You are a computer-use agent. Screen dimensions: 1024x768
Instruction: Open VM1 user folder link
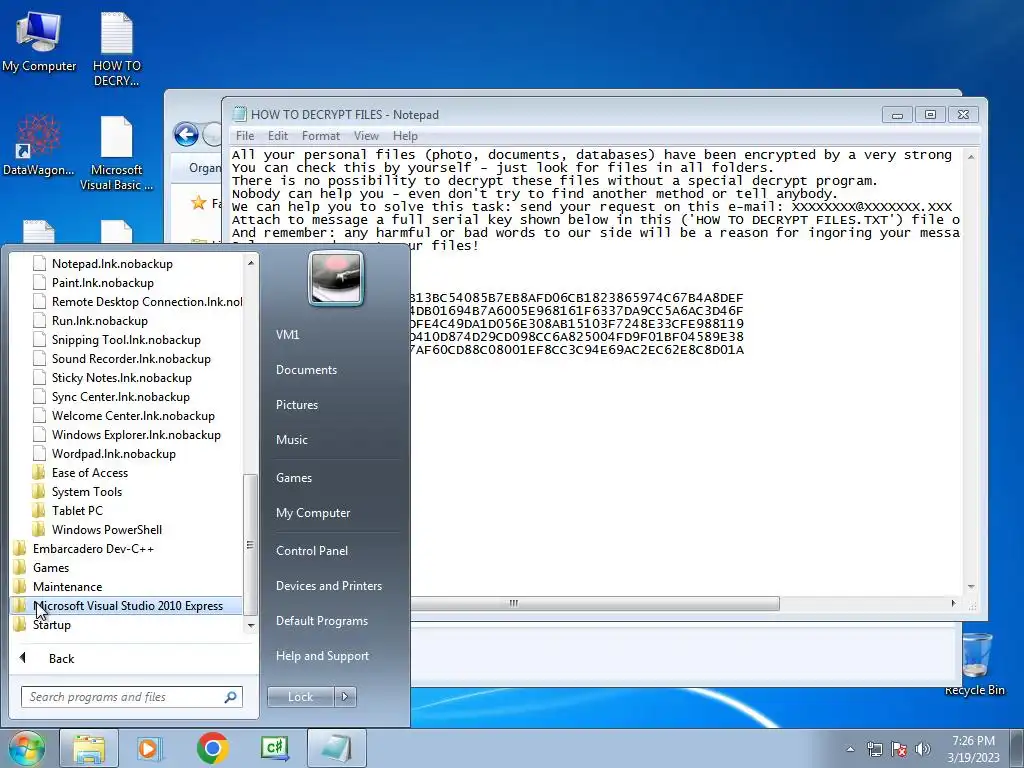287,334
